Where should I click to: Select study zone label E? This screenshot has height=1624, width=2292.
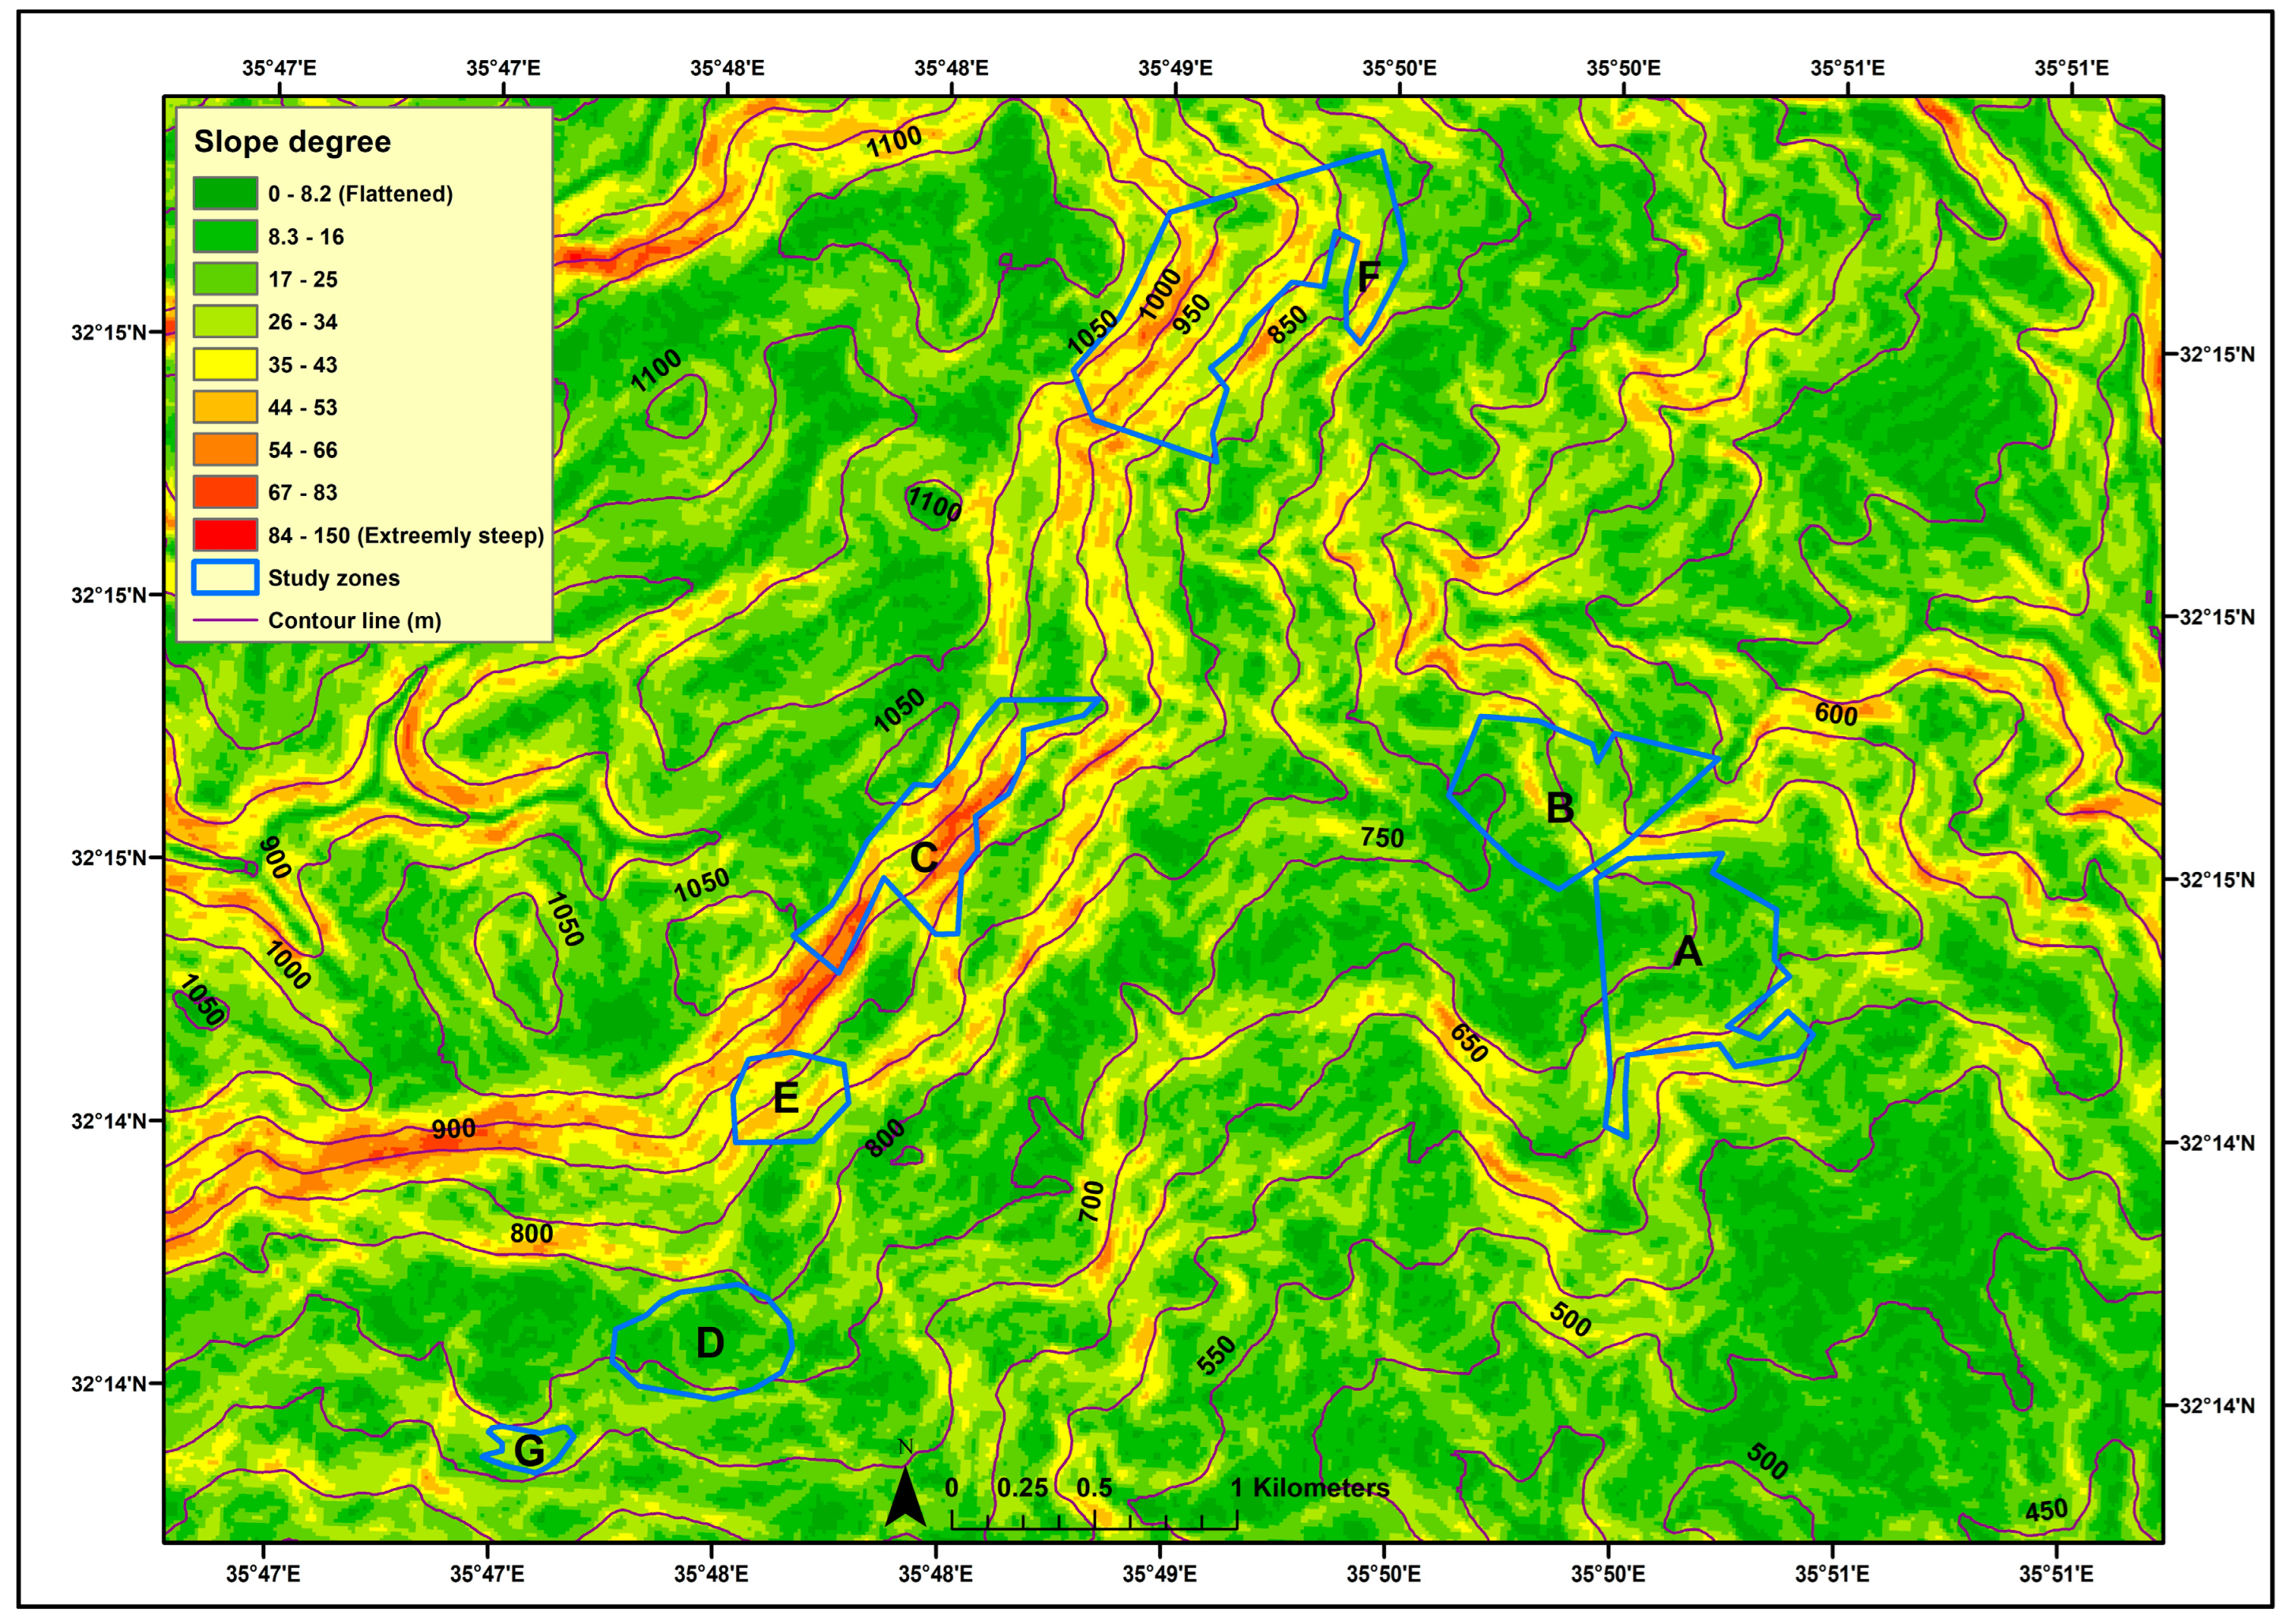click(786, 1099)
